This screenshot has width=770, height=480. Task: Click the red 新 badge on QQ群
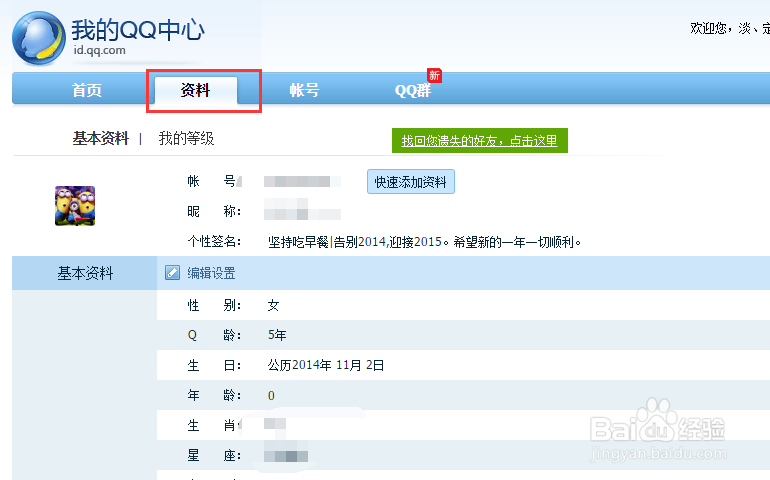click(434, 75)
